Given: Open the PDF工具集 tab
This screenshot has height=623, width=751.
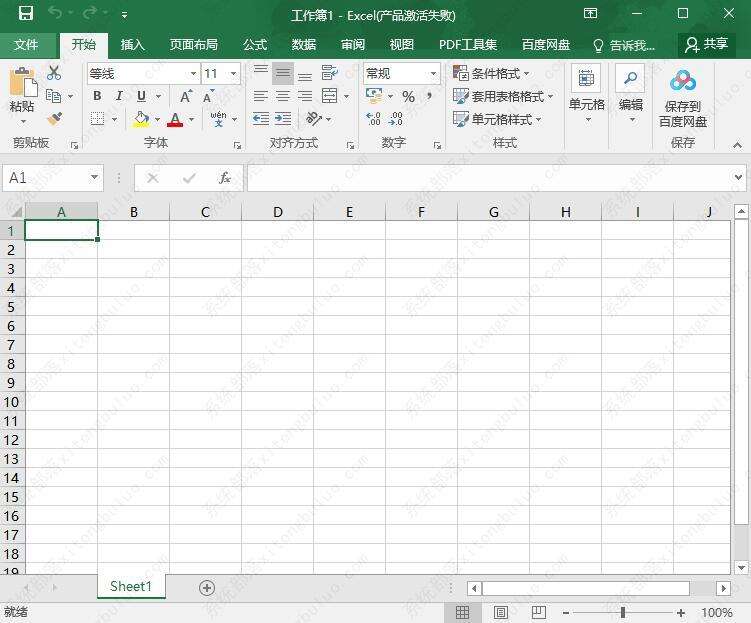Looking at the screenshot, I should coord(467,45).
